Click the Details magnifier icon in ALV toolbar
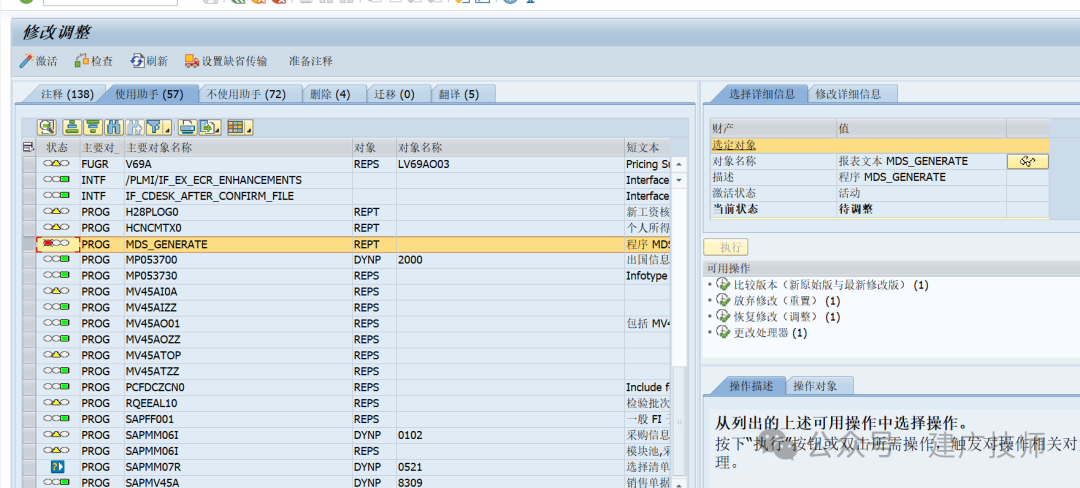The image size is (1080, 488). pos(47,127)
